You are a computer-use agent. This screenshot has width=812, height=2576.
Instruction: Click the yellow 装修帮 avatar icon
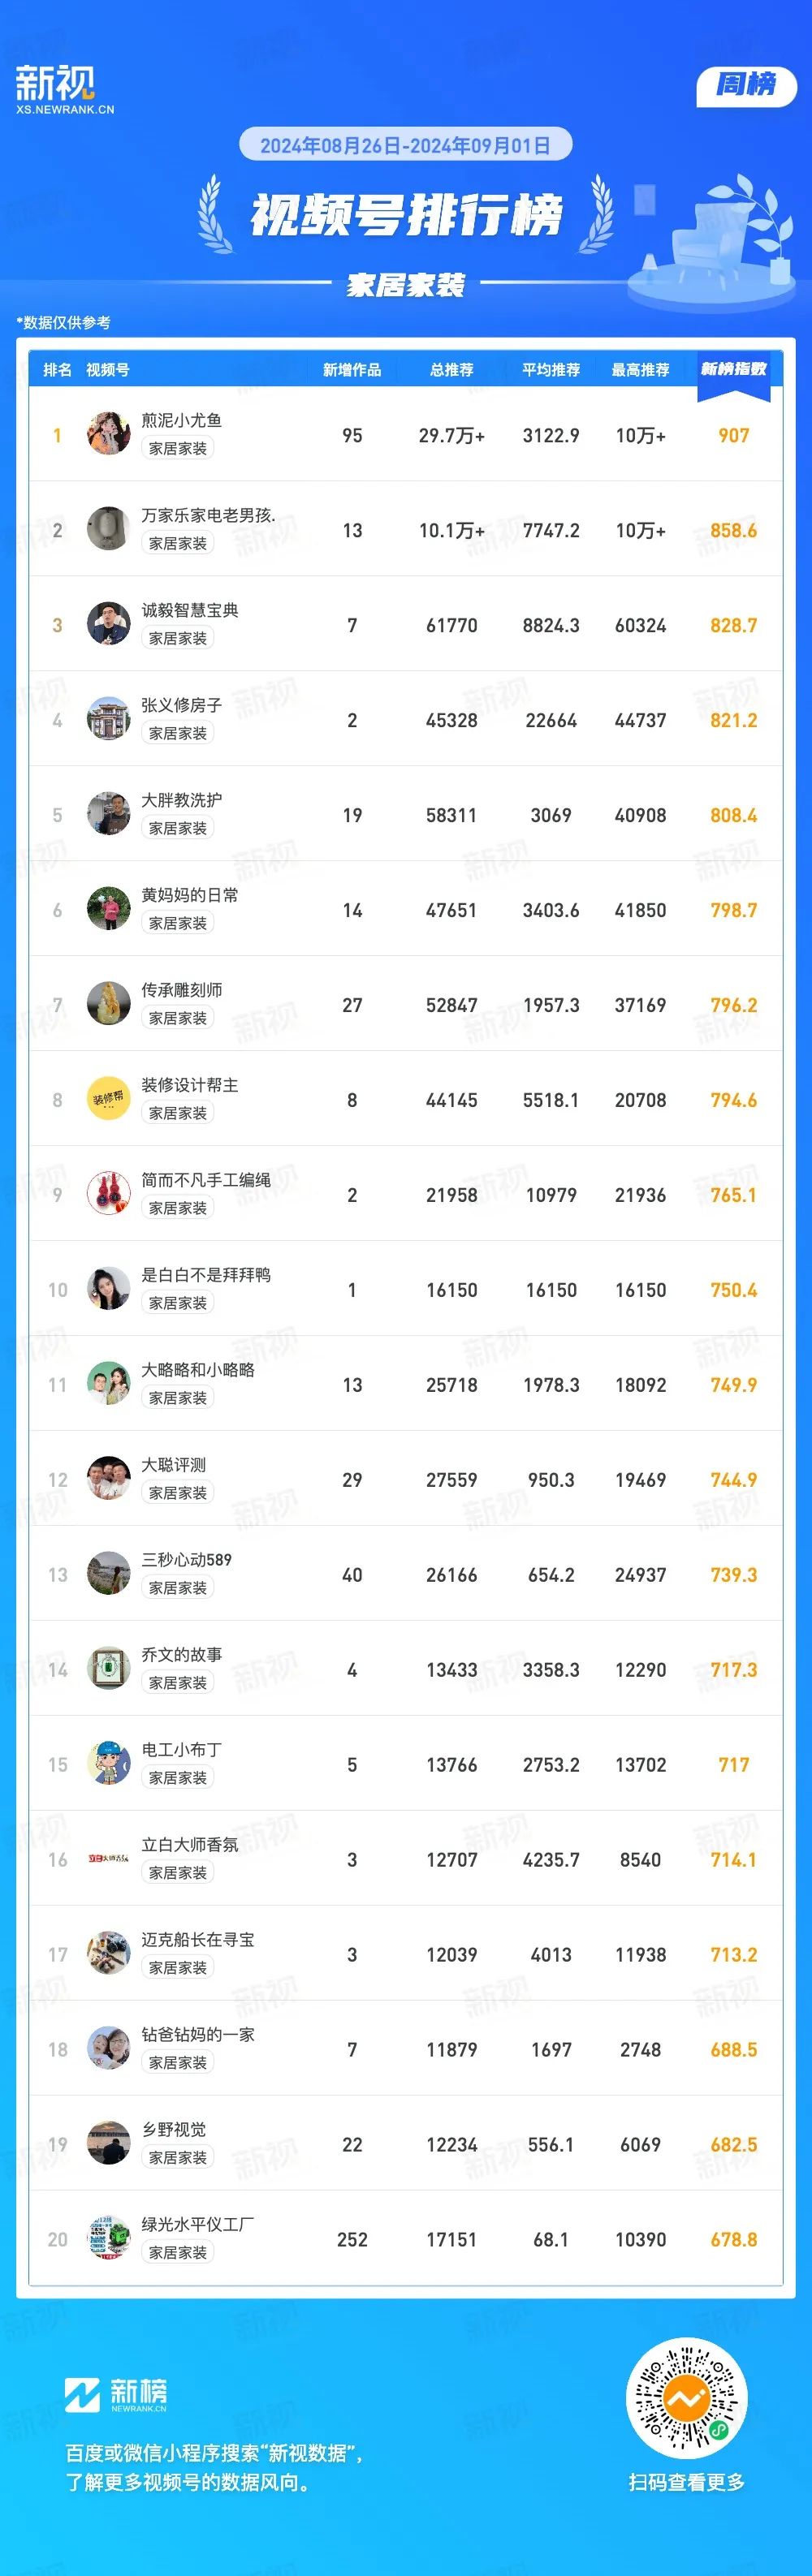pos(108,1099)
